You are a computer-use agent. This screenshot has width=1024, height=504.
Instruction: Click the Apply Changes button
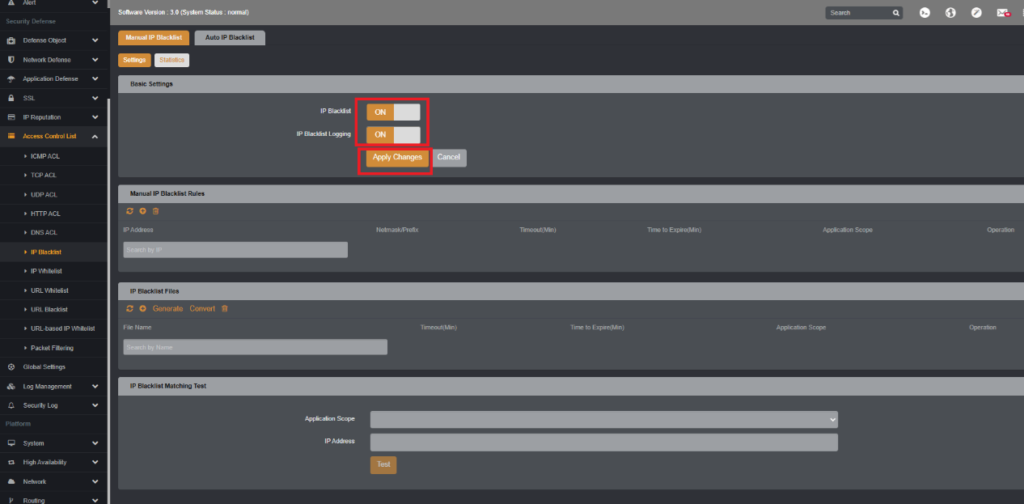(x=397, y=157)
